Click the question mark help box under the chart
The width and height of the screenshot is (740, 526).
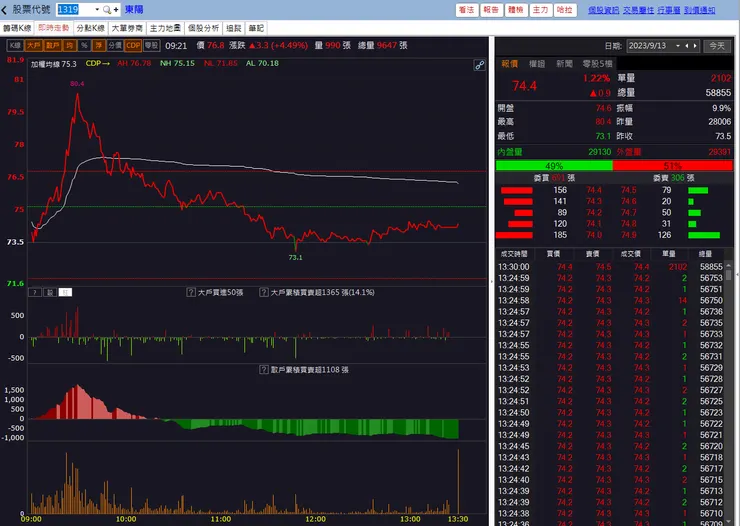pos(35,292)
